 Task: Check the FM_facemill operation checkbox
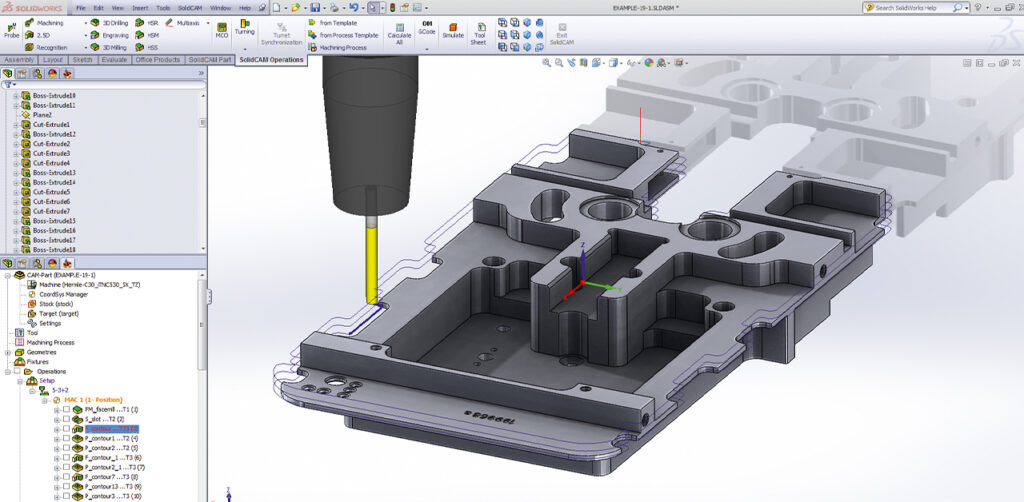point(66,409)
